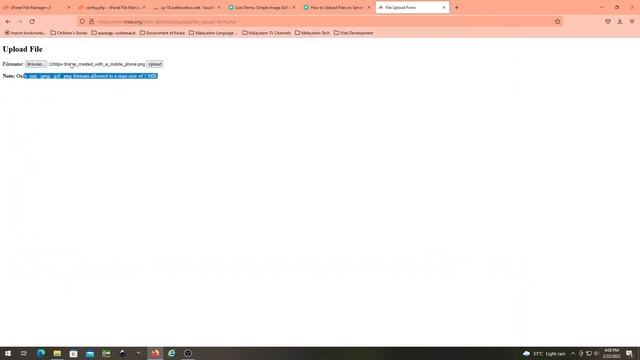640x360 pixels.
Task: Click the OBS Studio taskbar icon
Action: pos(188,353)
